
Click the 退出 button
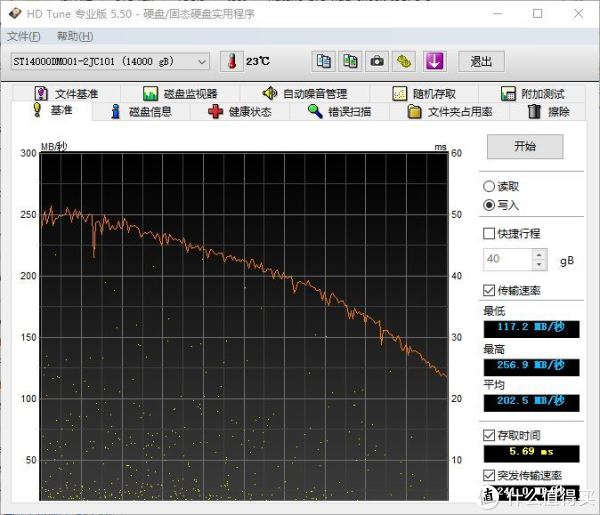pos(481,61)
